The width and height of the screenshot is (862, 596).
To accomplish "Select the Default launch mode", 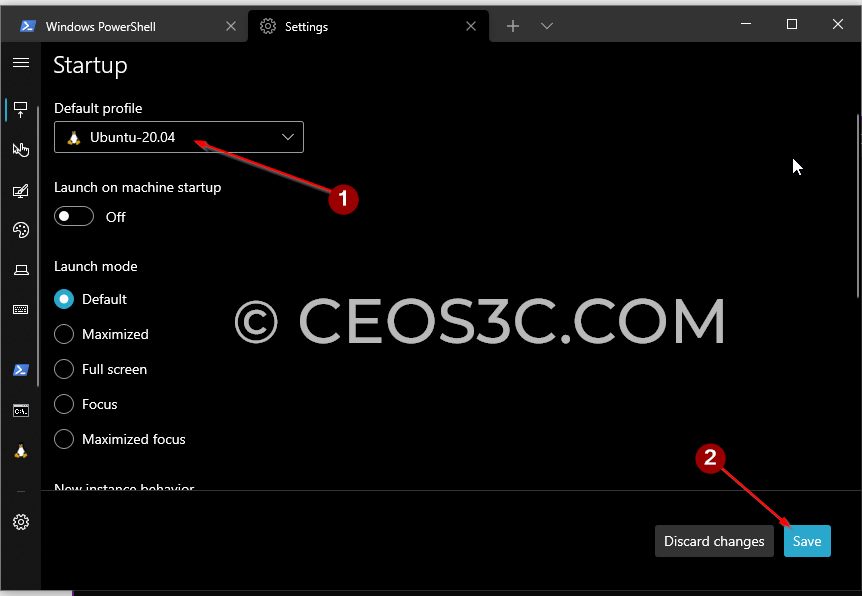I will coord(64,299).
